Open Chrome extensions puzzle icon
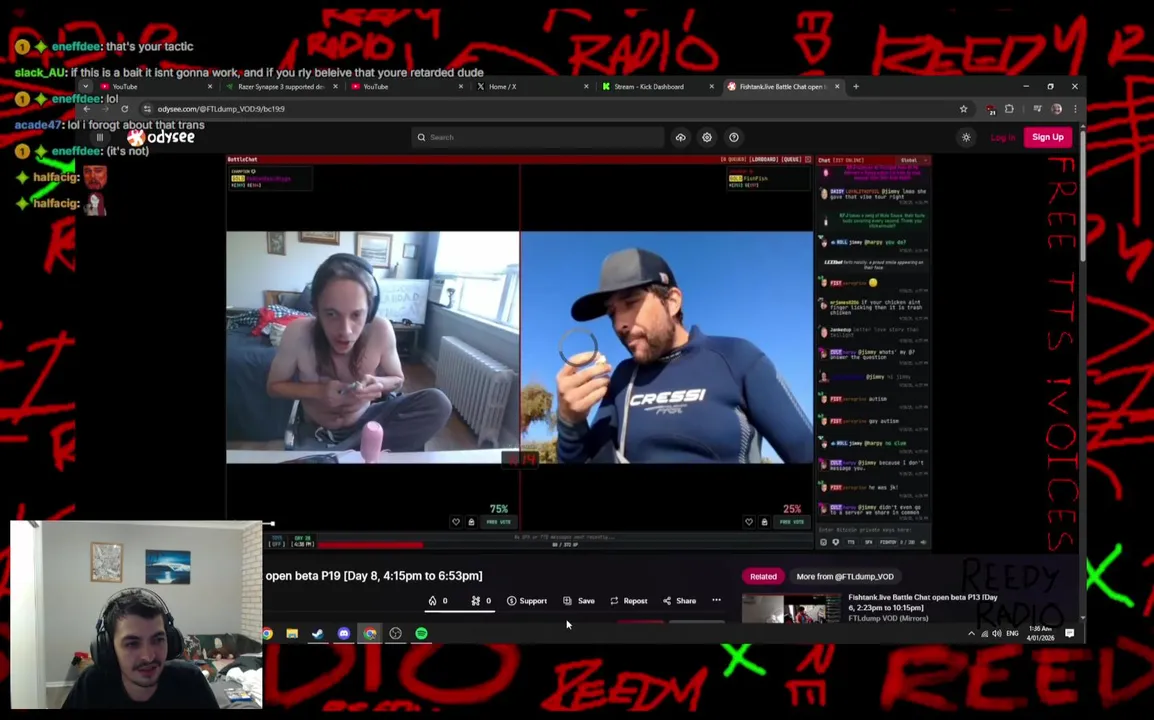Screen dimensions: 1154x720 (x=1010, y=109)
